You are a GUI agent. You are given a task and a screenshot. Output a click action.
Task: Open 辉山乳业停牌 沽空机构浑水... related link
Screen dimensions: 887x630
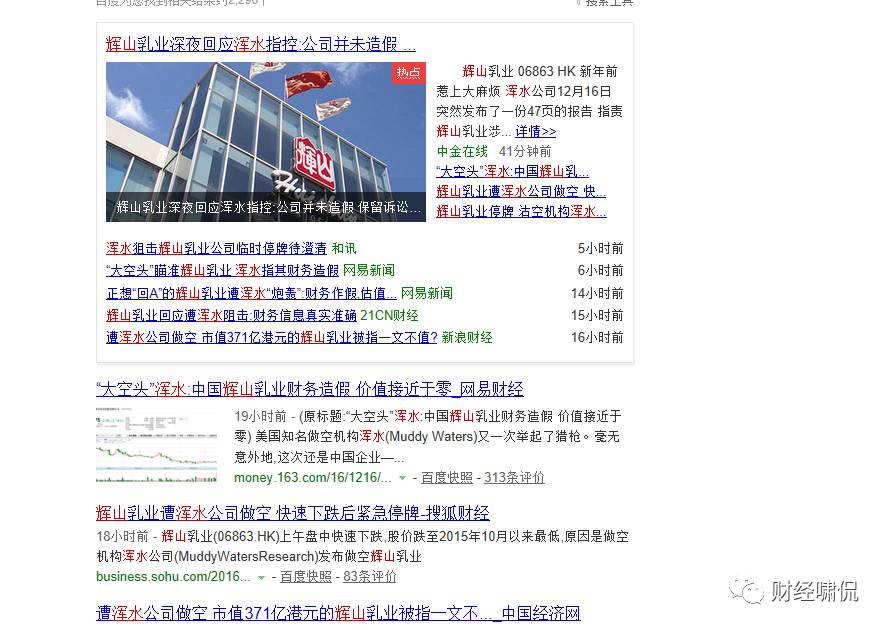coord(521,212)
